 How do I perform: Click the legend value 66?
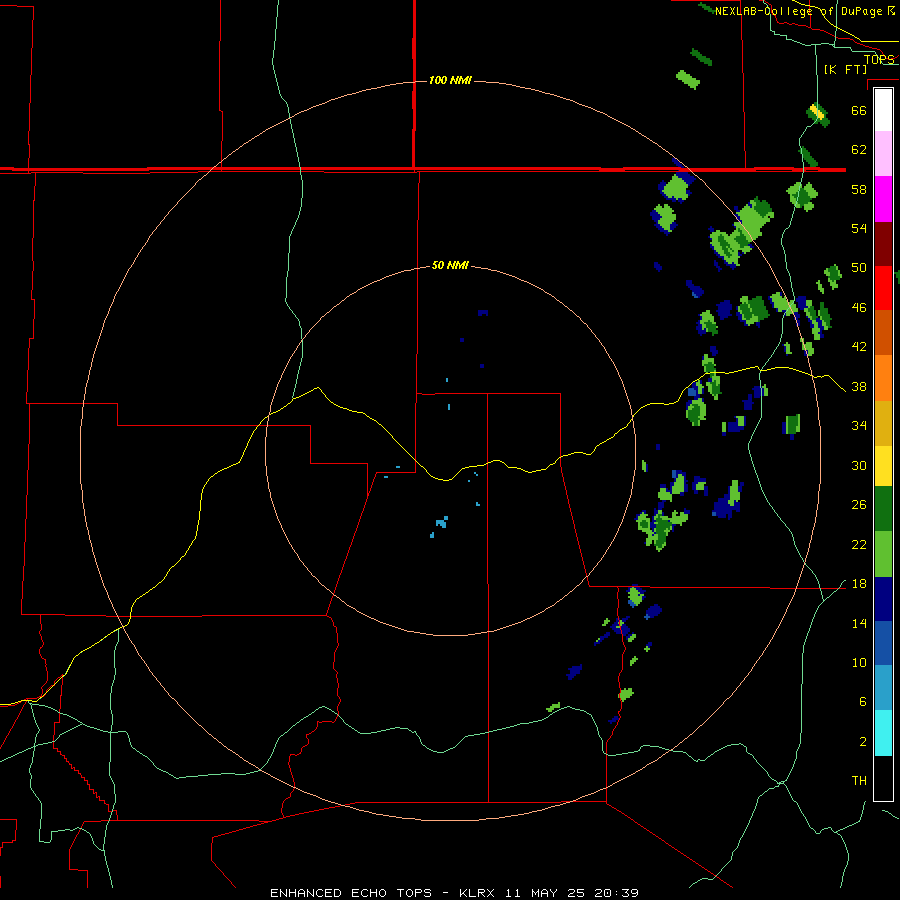tap(859, 111)
